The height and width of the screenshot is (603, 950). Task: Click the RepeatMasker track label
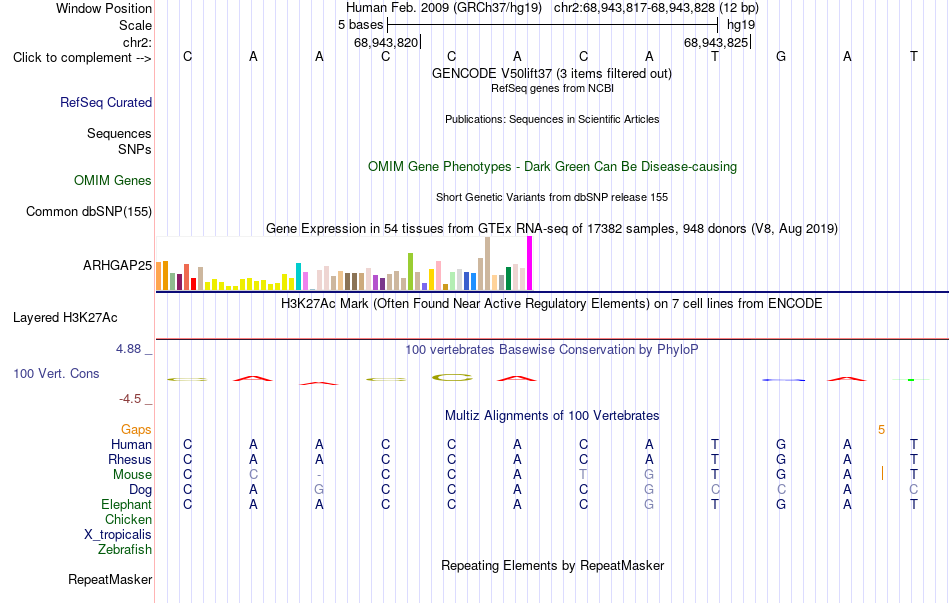coord(110,579)
